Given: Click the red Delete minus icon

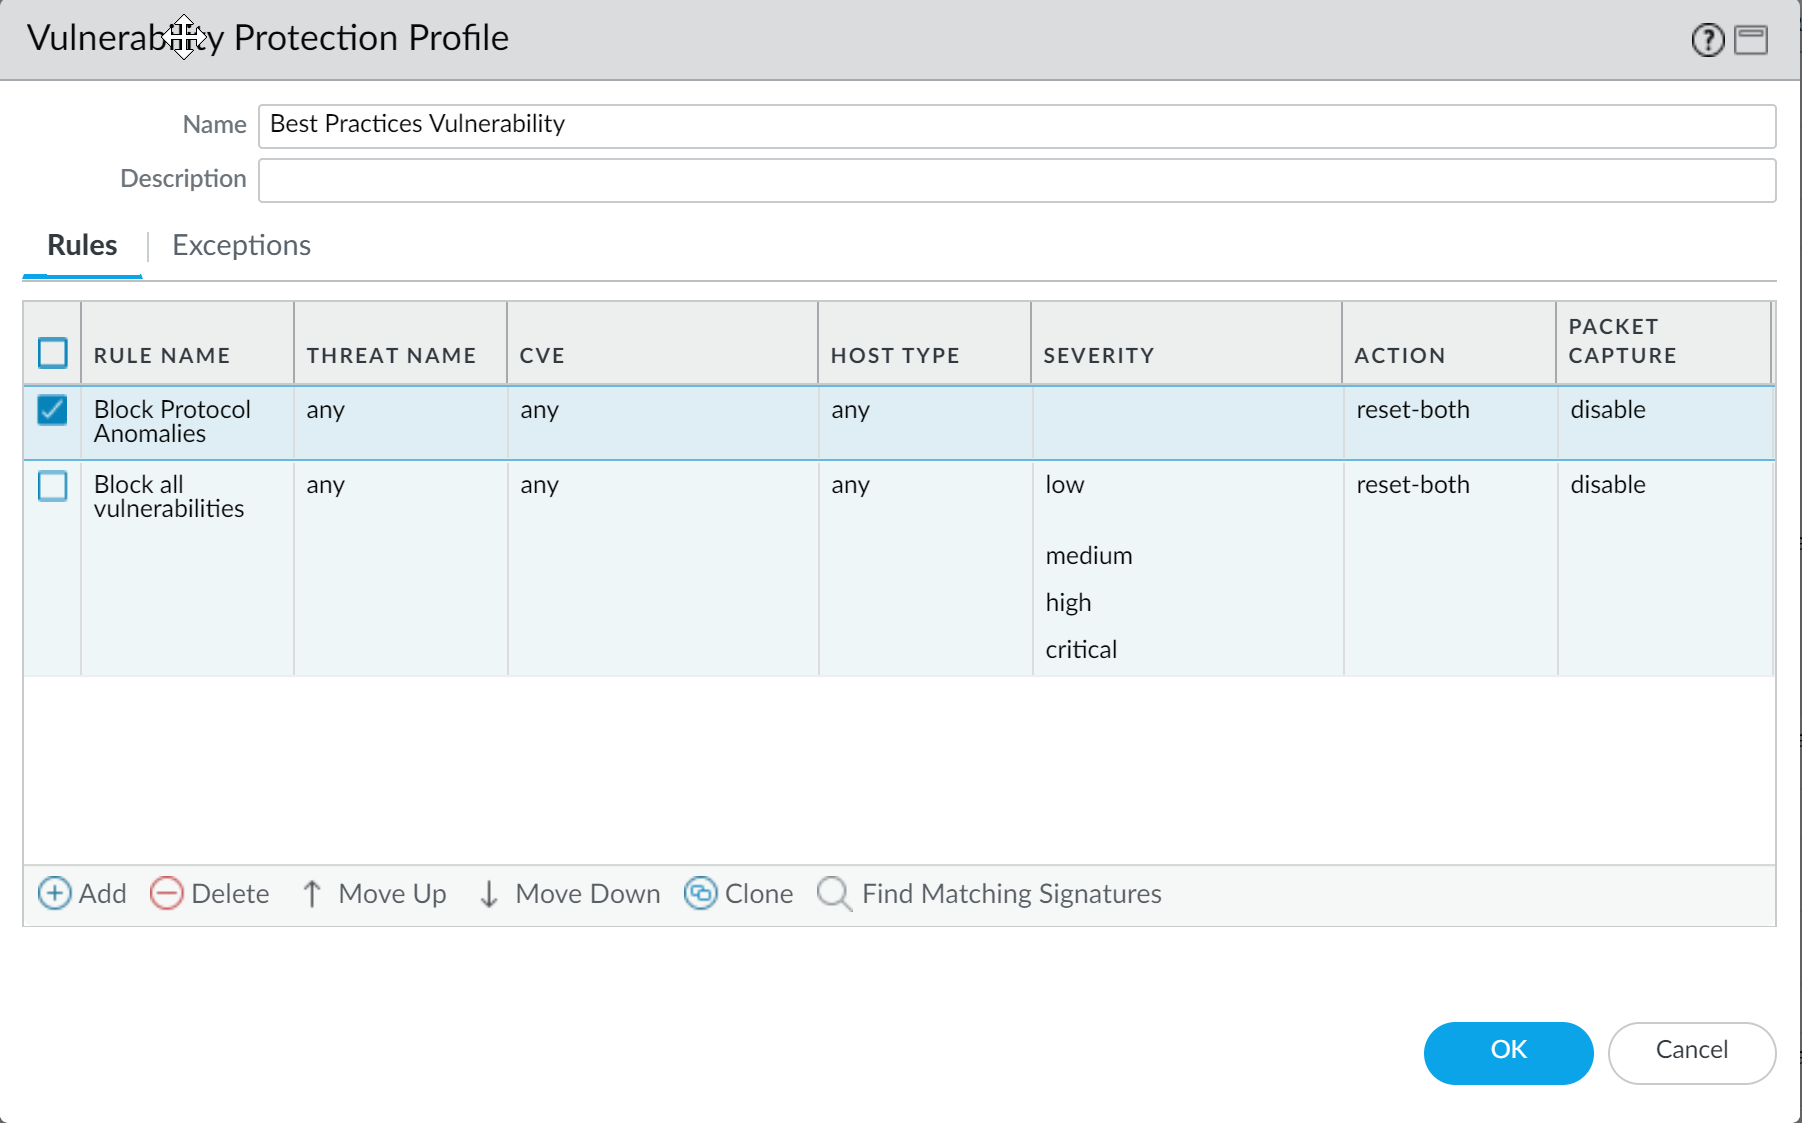Looking at the screenshot, I should click(166, 893).
